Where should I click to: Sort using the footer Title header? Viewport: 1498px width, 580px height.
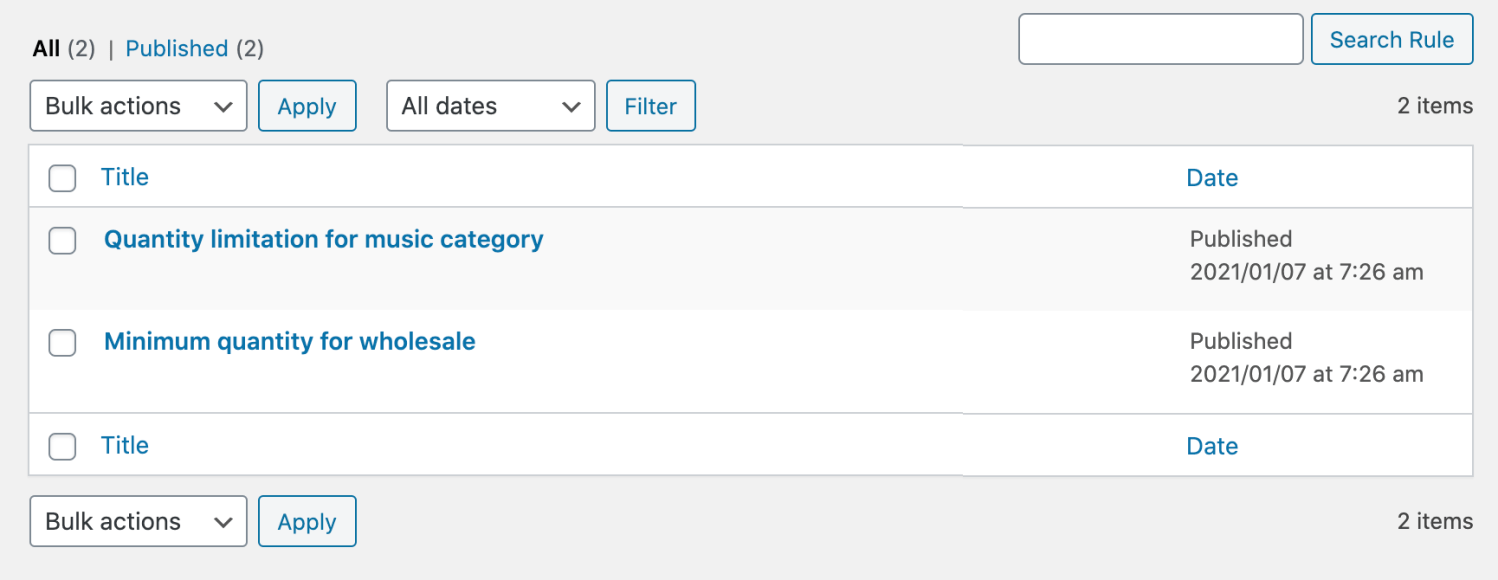click(x=124, y=446)
